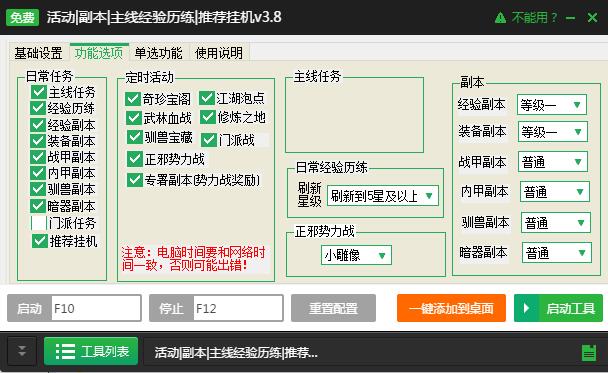Screen dimensions: 608x373
Task: Click the warning triangle icon near 不能用
Action: 501,17
